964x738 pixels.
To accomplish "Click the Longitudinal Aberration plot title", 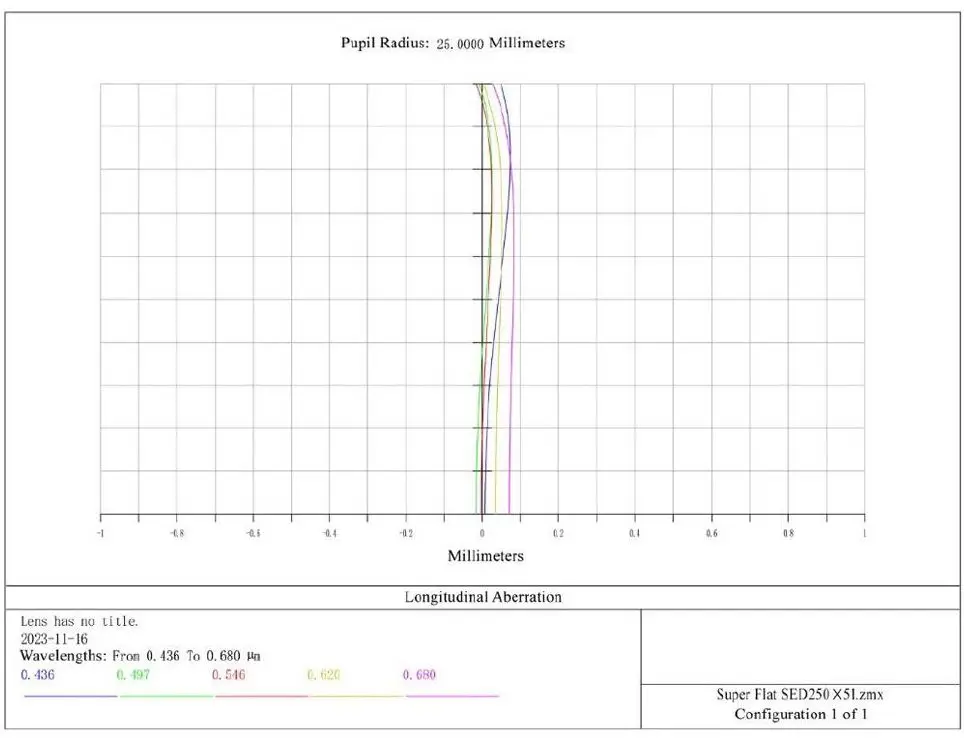I will (x=482, y=597).
